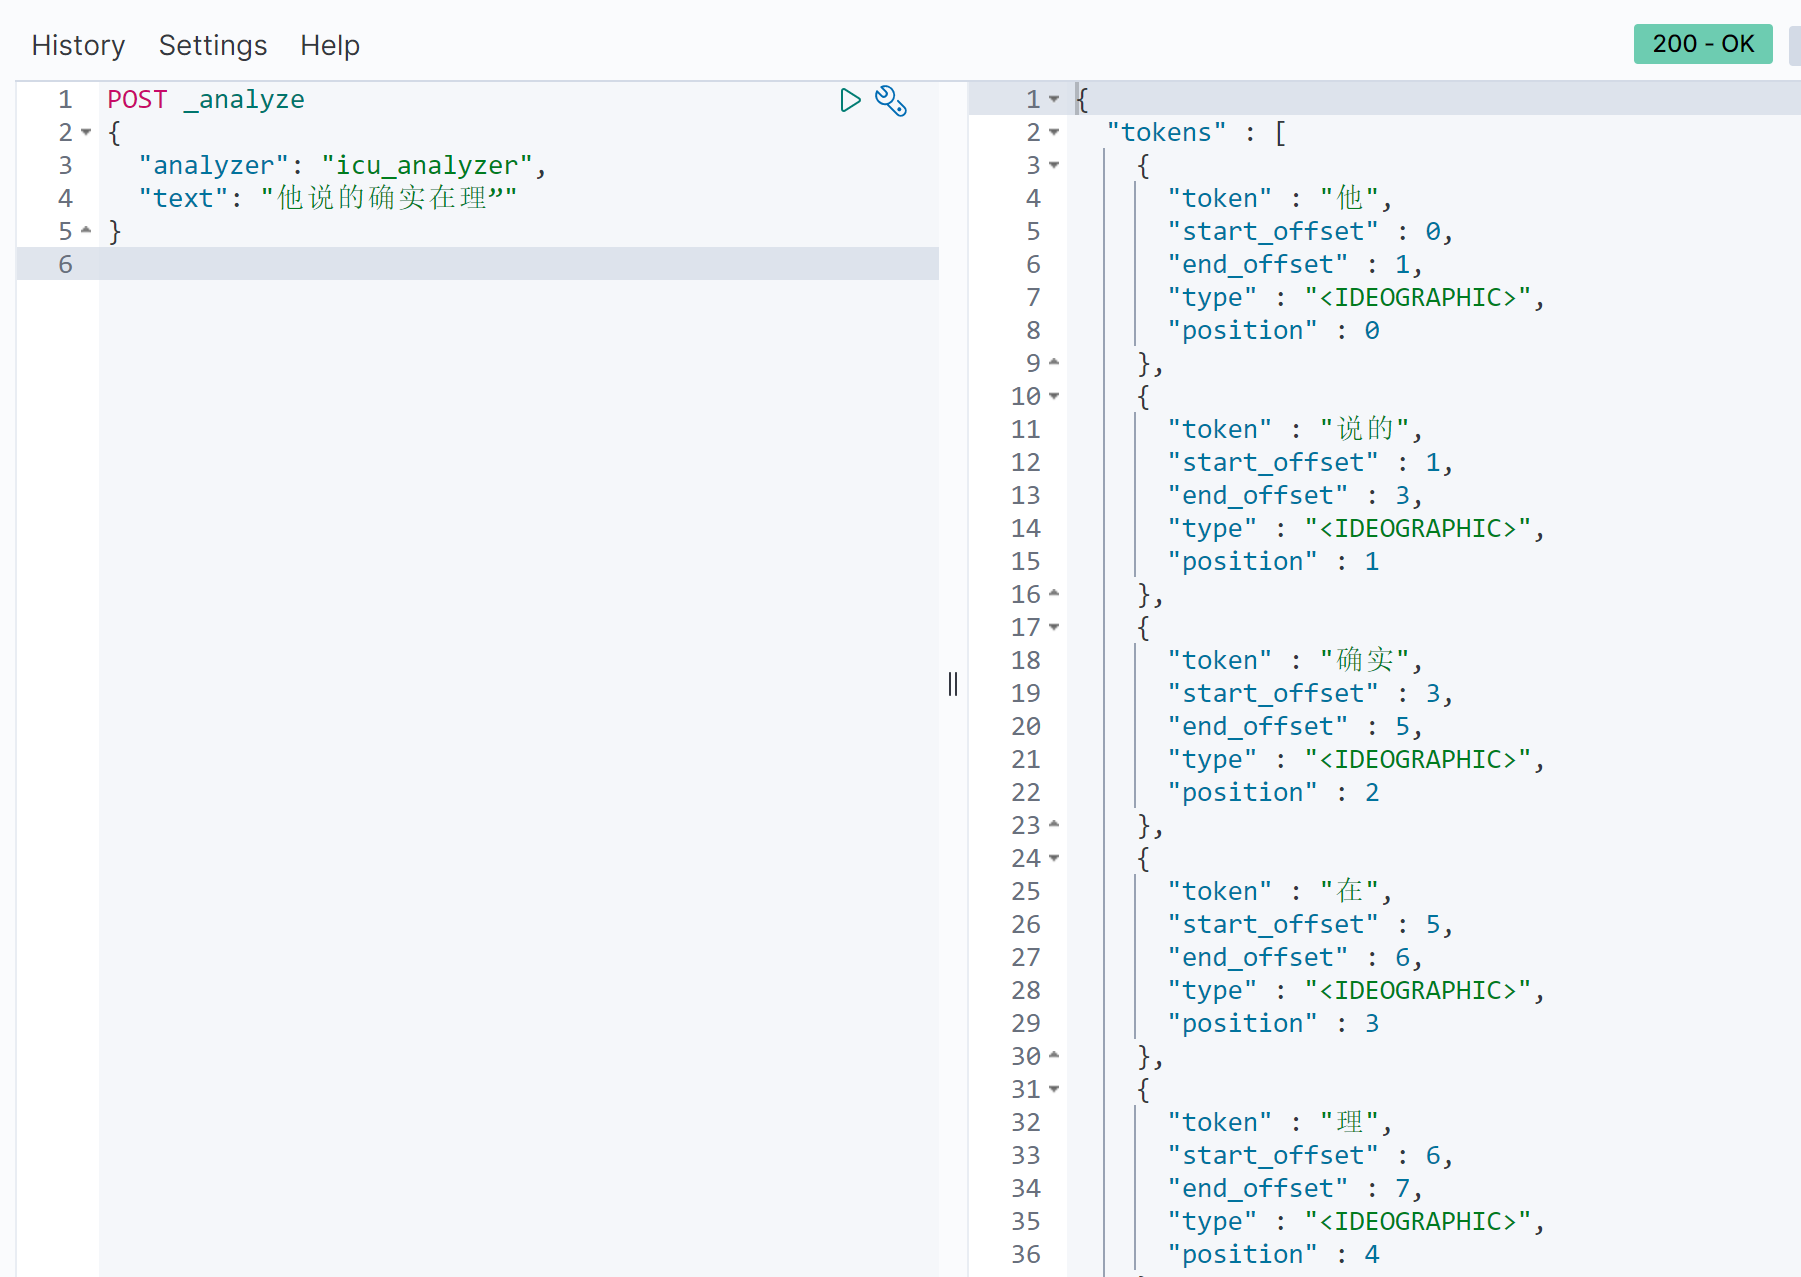
Task: Click the "end_offset" : 5 line
Action: coord(1295,726)
